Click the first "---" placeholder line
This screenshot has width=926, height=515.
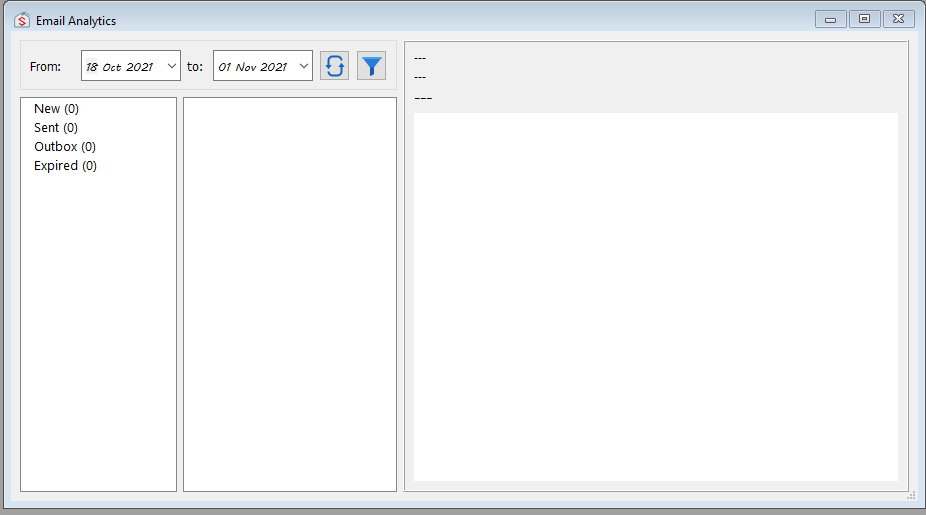(x=420, y=58)
